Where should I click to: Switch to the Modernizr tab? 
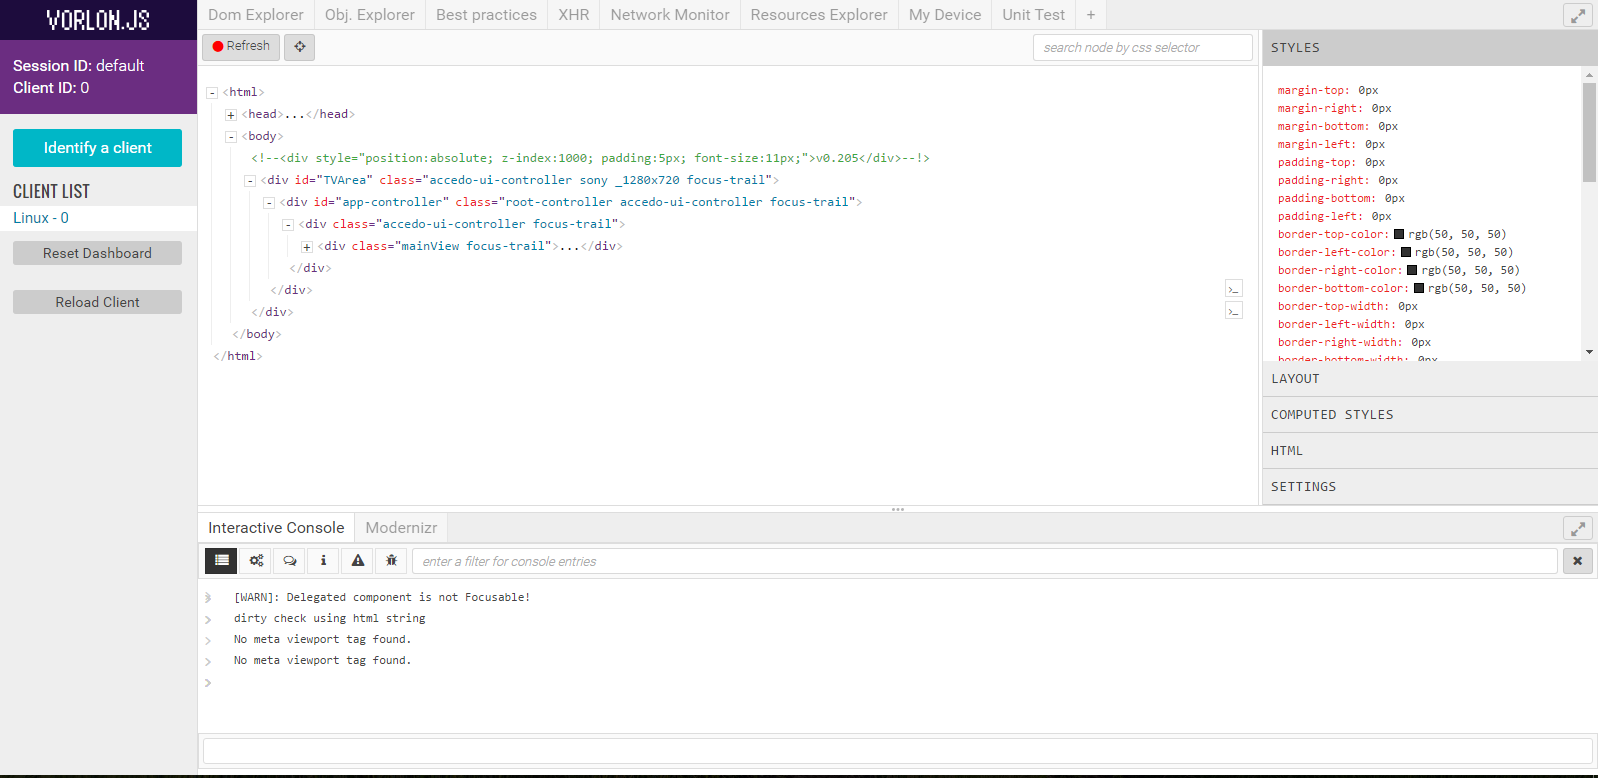pos(401,528)
